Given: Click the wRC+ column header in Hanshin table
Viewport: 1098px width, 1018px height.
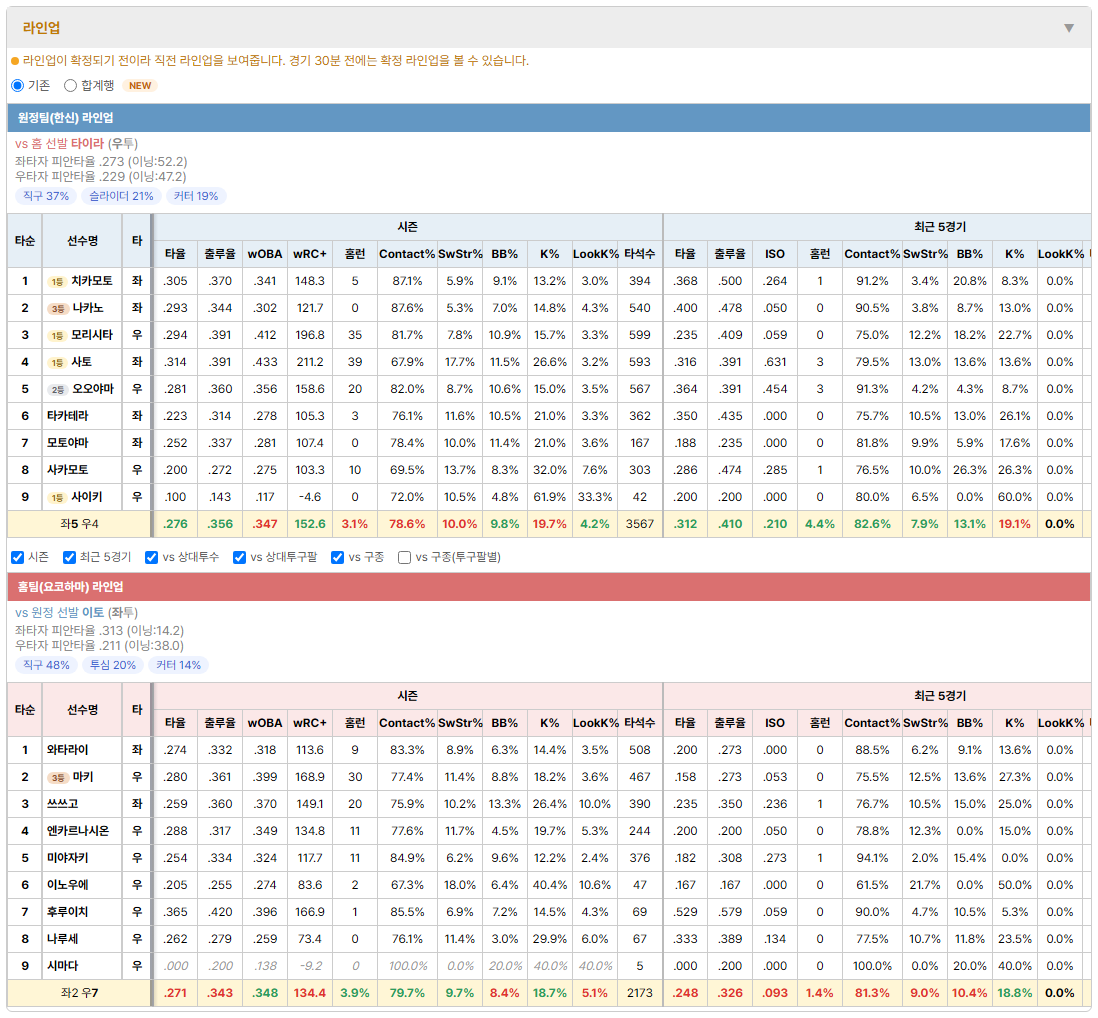Looking at the screenshot, I should 310,254.
